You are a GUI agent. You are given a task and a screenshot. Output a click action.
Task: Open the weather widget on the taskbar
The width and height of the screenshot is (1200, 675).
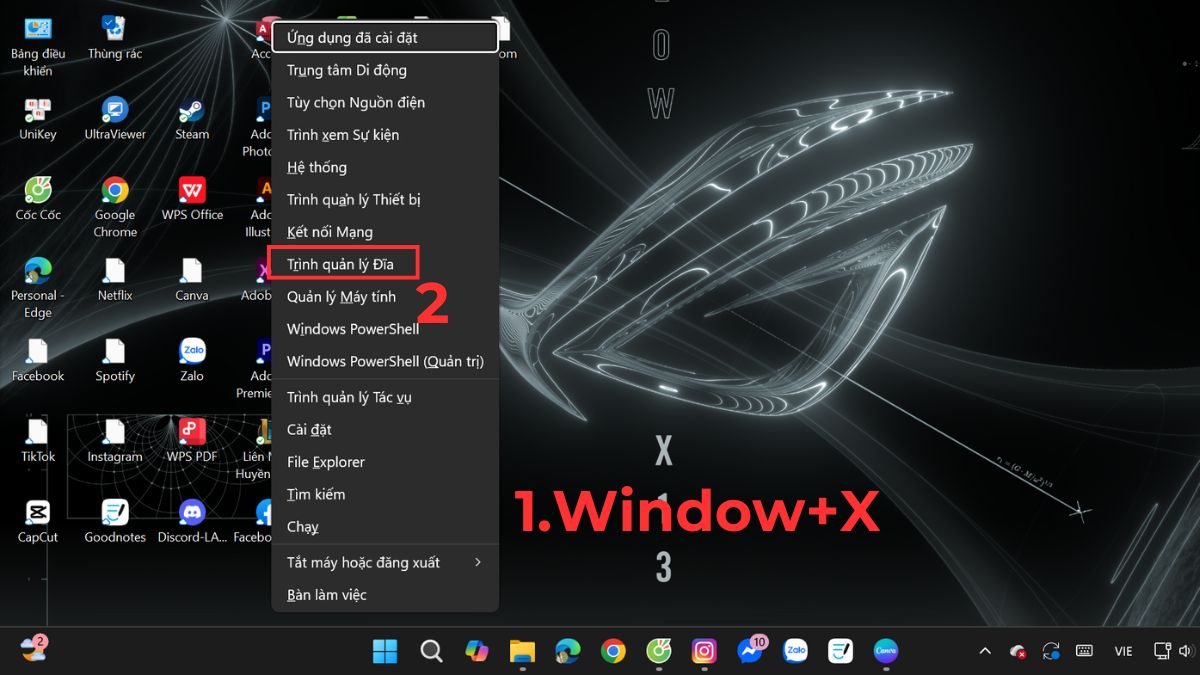tap(33, 649)
